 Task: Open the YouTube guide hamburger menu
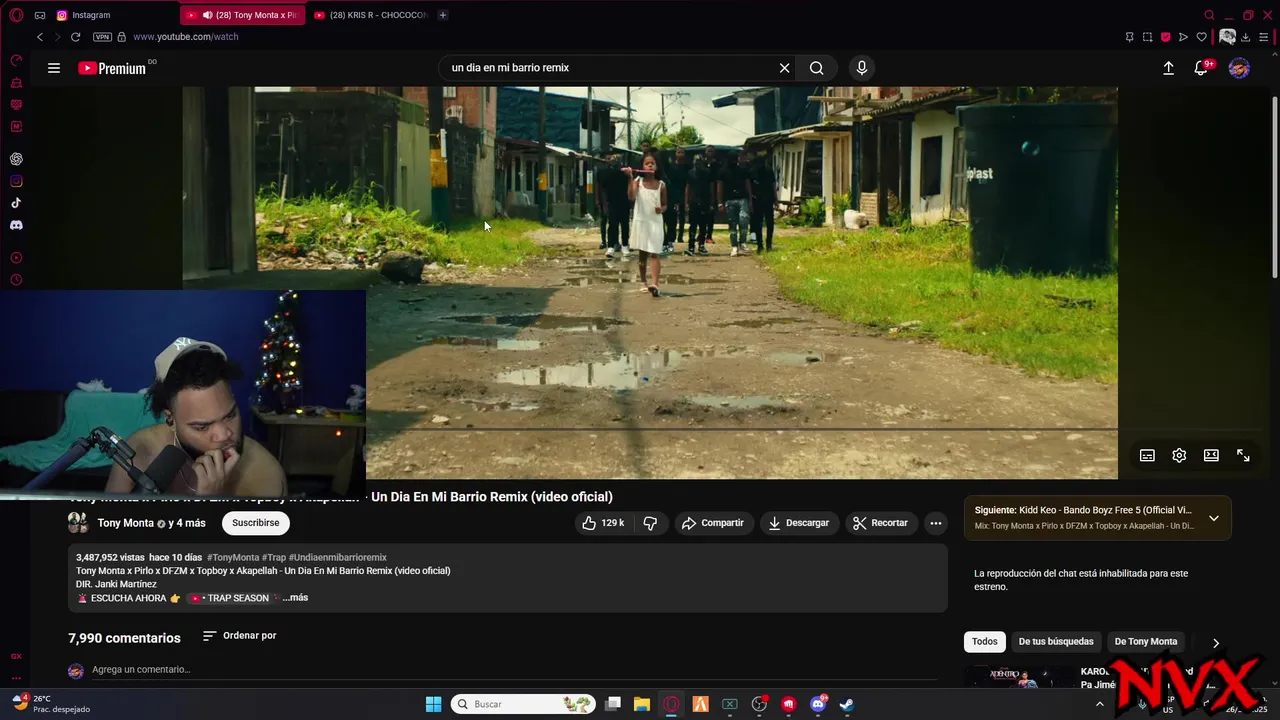(54, 68)
